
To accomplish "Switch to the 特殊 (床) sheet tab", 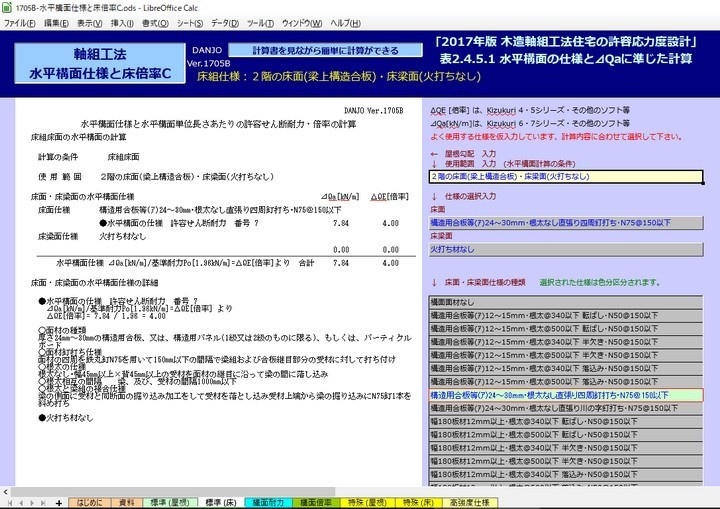I will (x=418, y=503).
